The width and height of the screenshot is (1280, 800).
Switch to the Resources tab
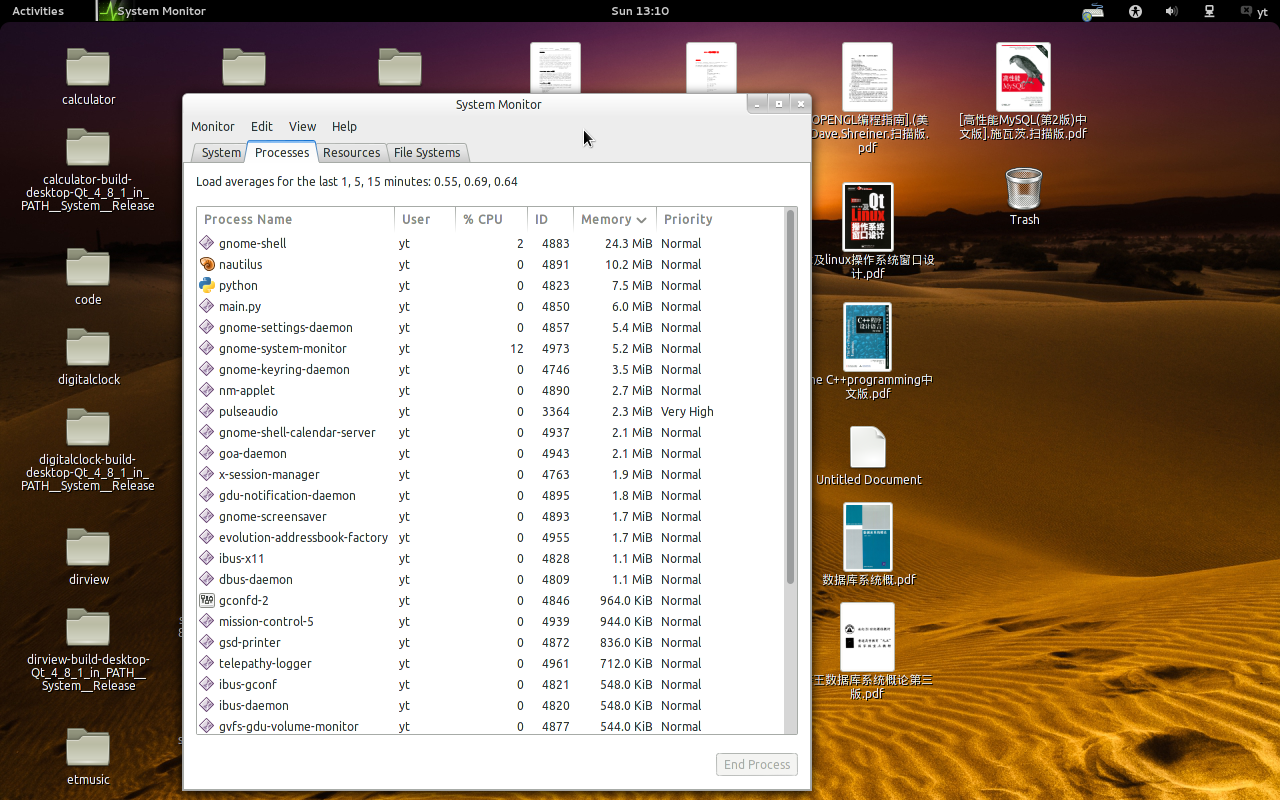351,152
